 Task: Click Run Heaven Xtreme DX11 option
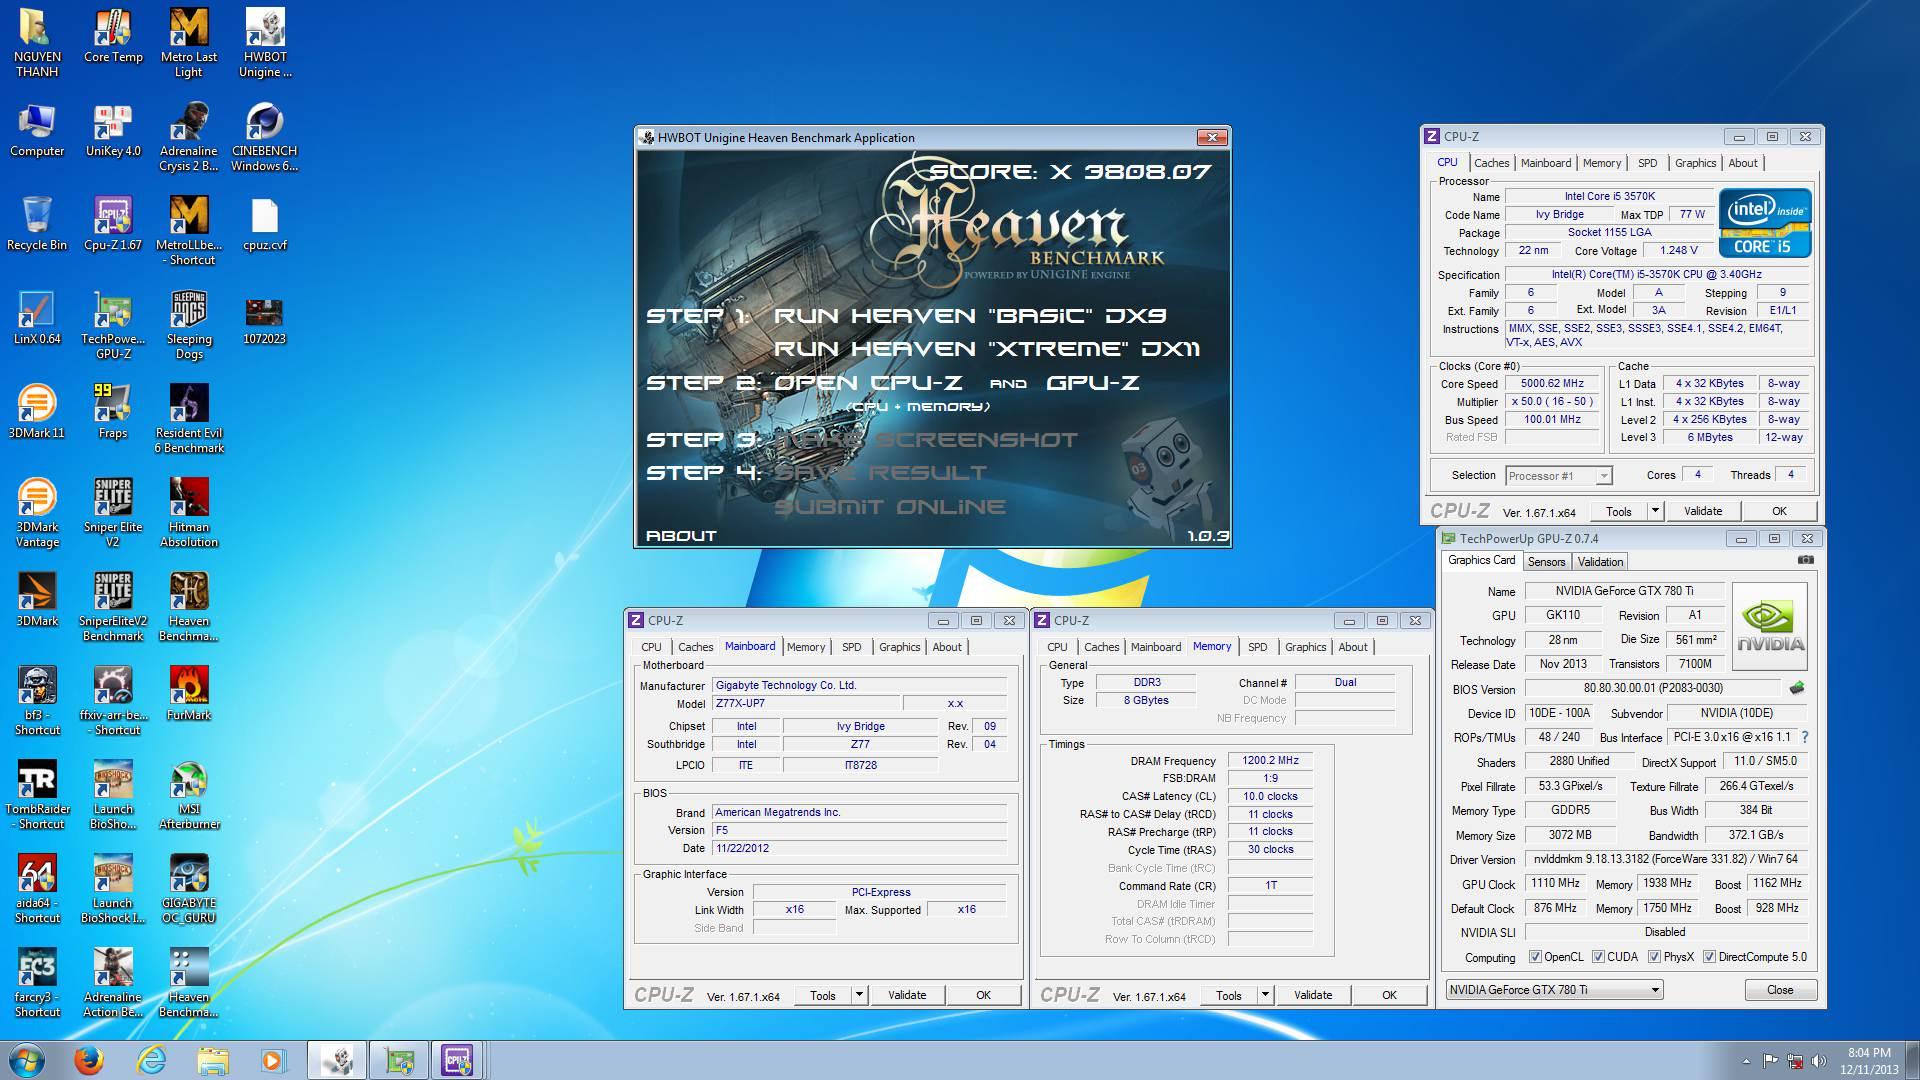coord(986,349)
